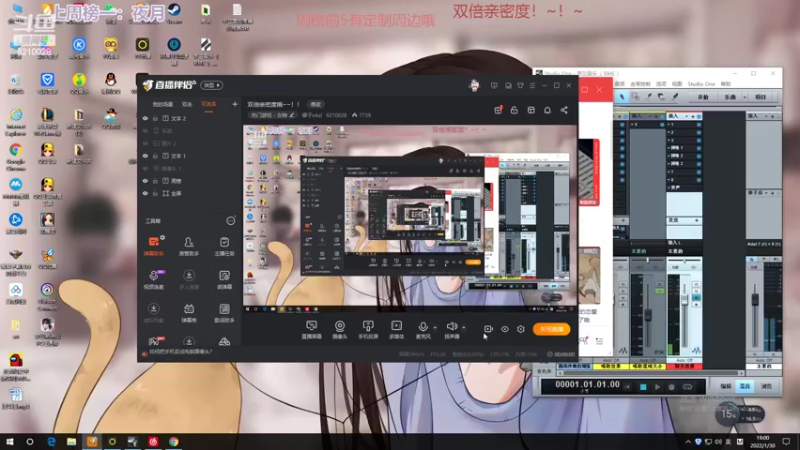Click the microphone-with-badge tool in second toolbox row

tap(154, 279)
